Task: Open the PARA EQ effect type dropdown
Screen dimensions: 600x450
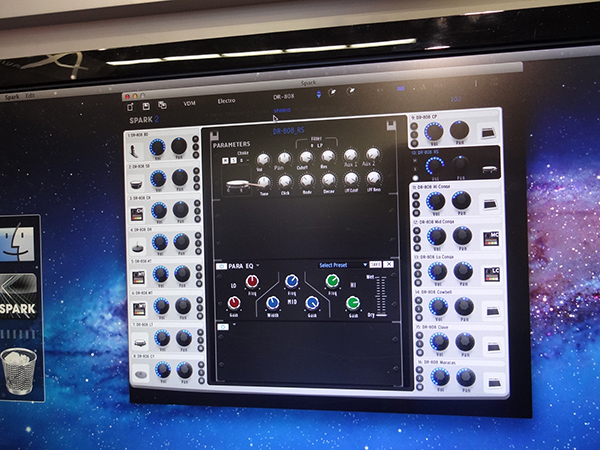Action: (x=258, y=265)
